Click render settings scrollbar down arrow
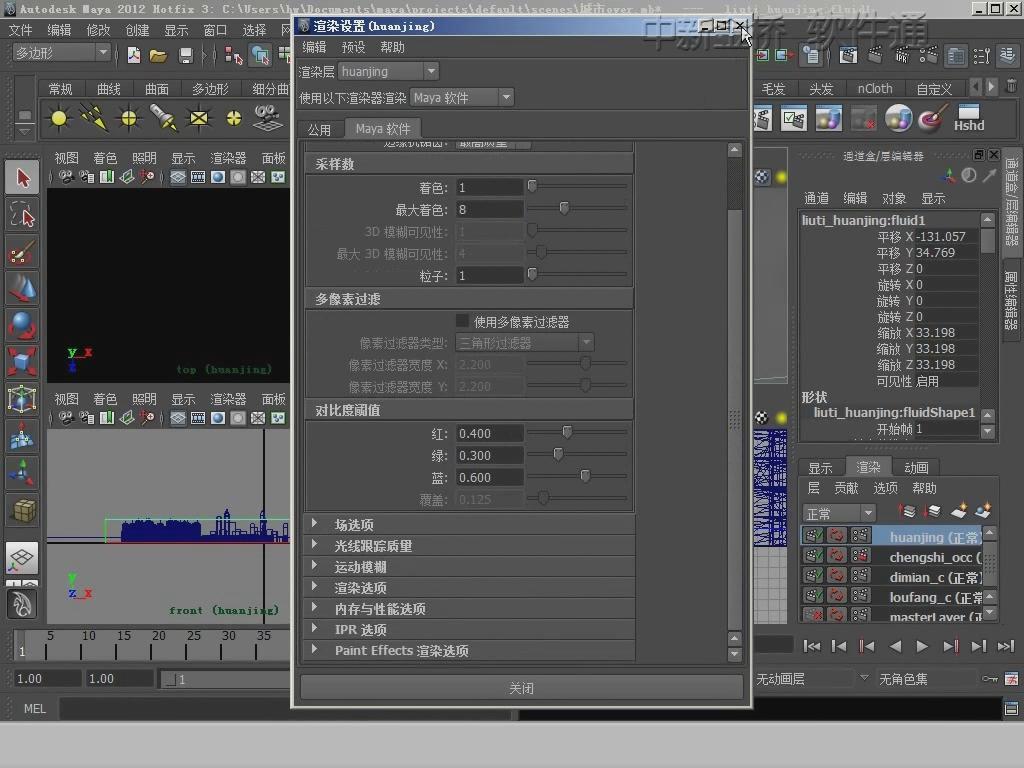 pos(735,654)
